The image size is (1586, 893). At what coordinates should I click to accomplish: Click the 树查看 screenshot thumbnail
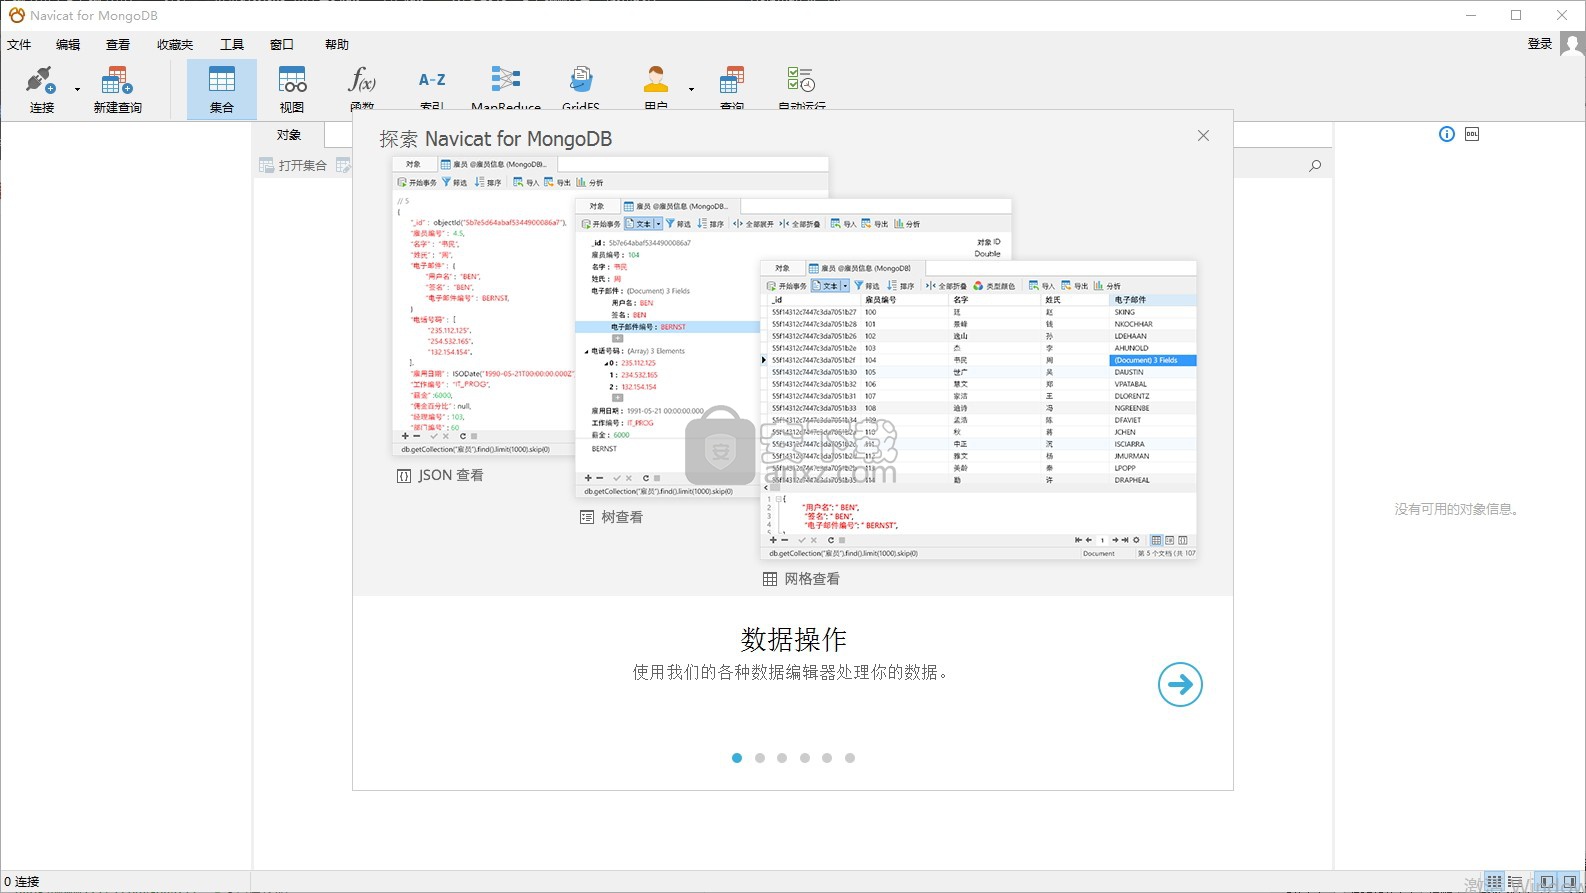click(667, 347)
